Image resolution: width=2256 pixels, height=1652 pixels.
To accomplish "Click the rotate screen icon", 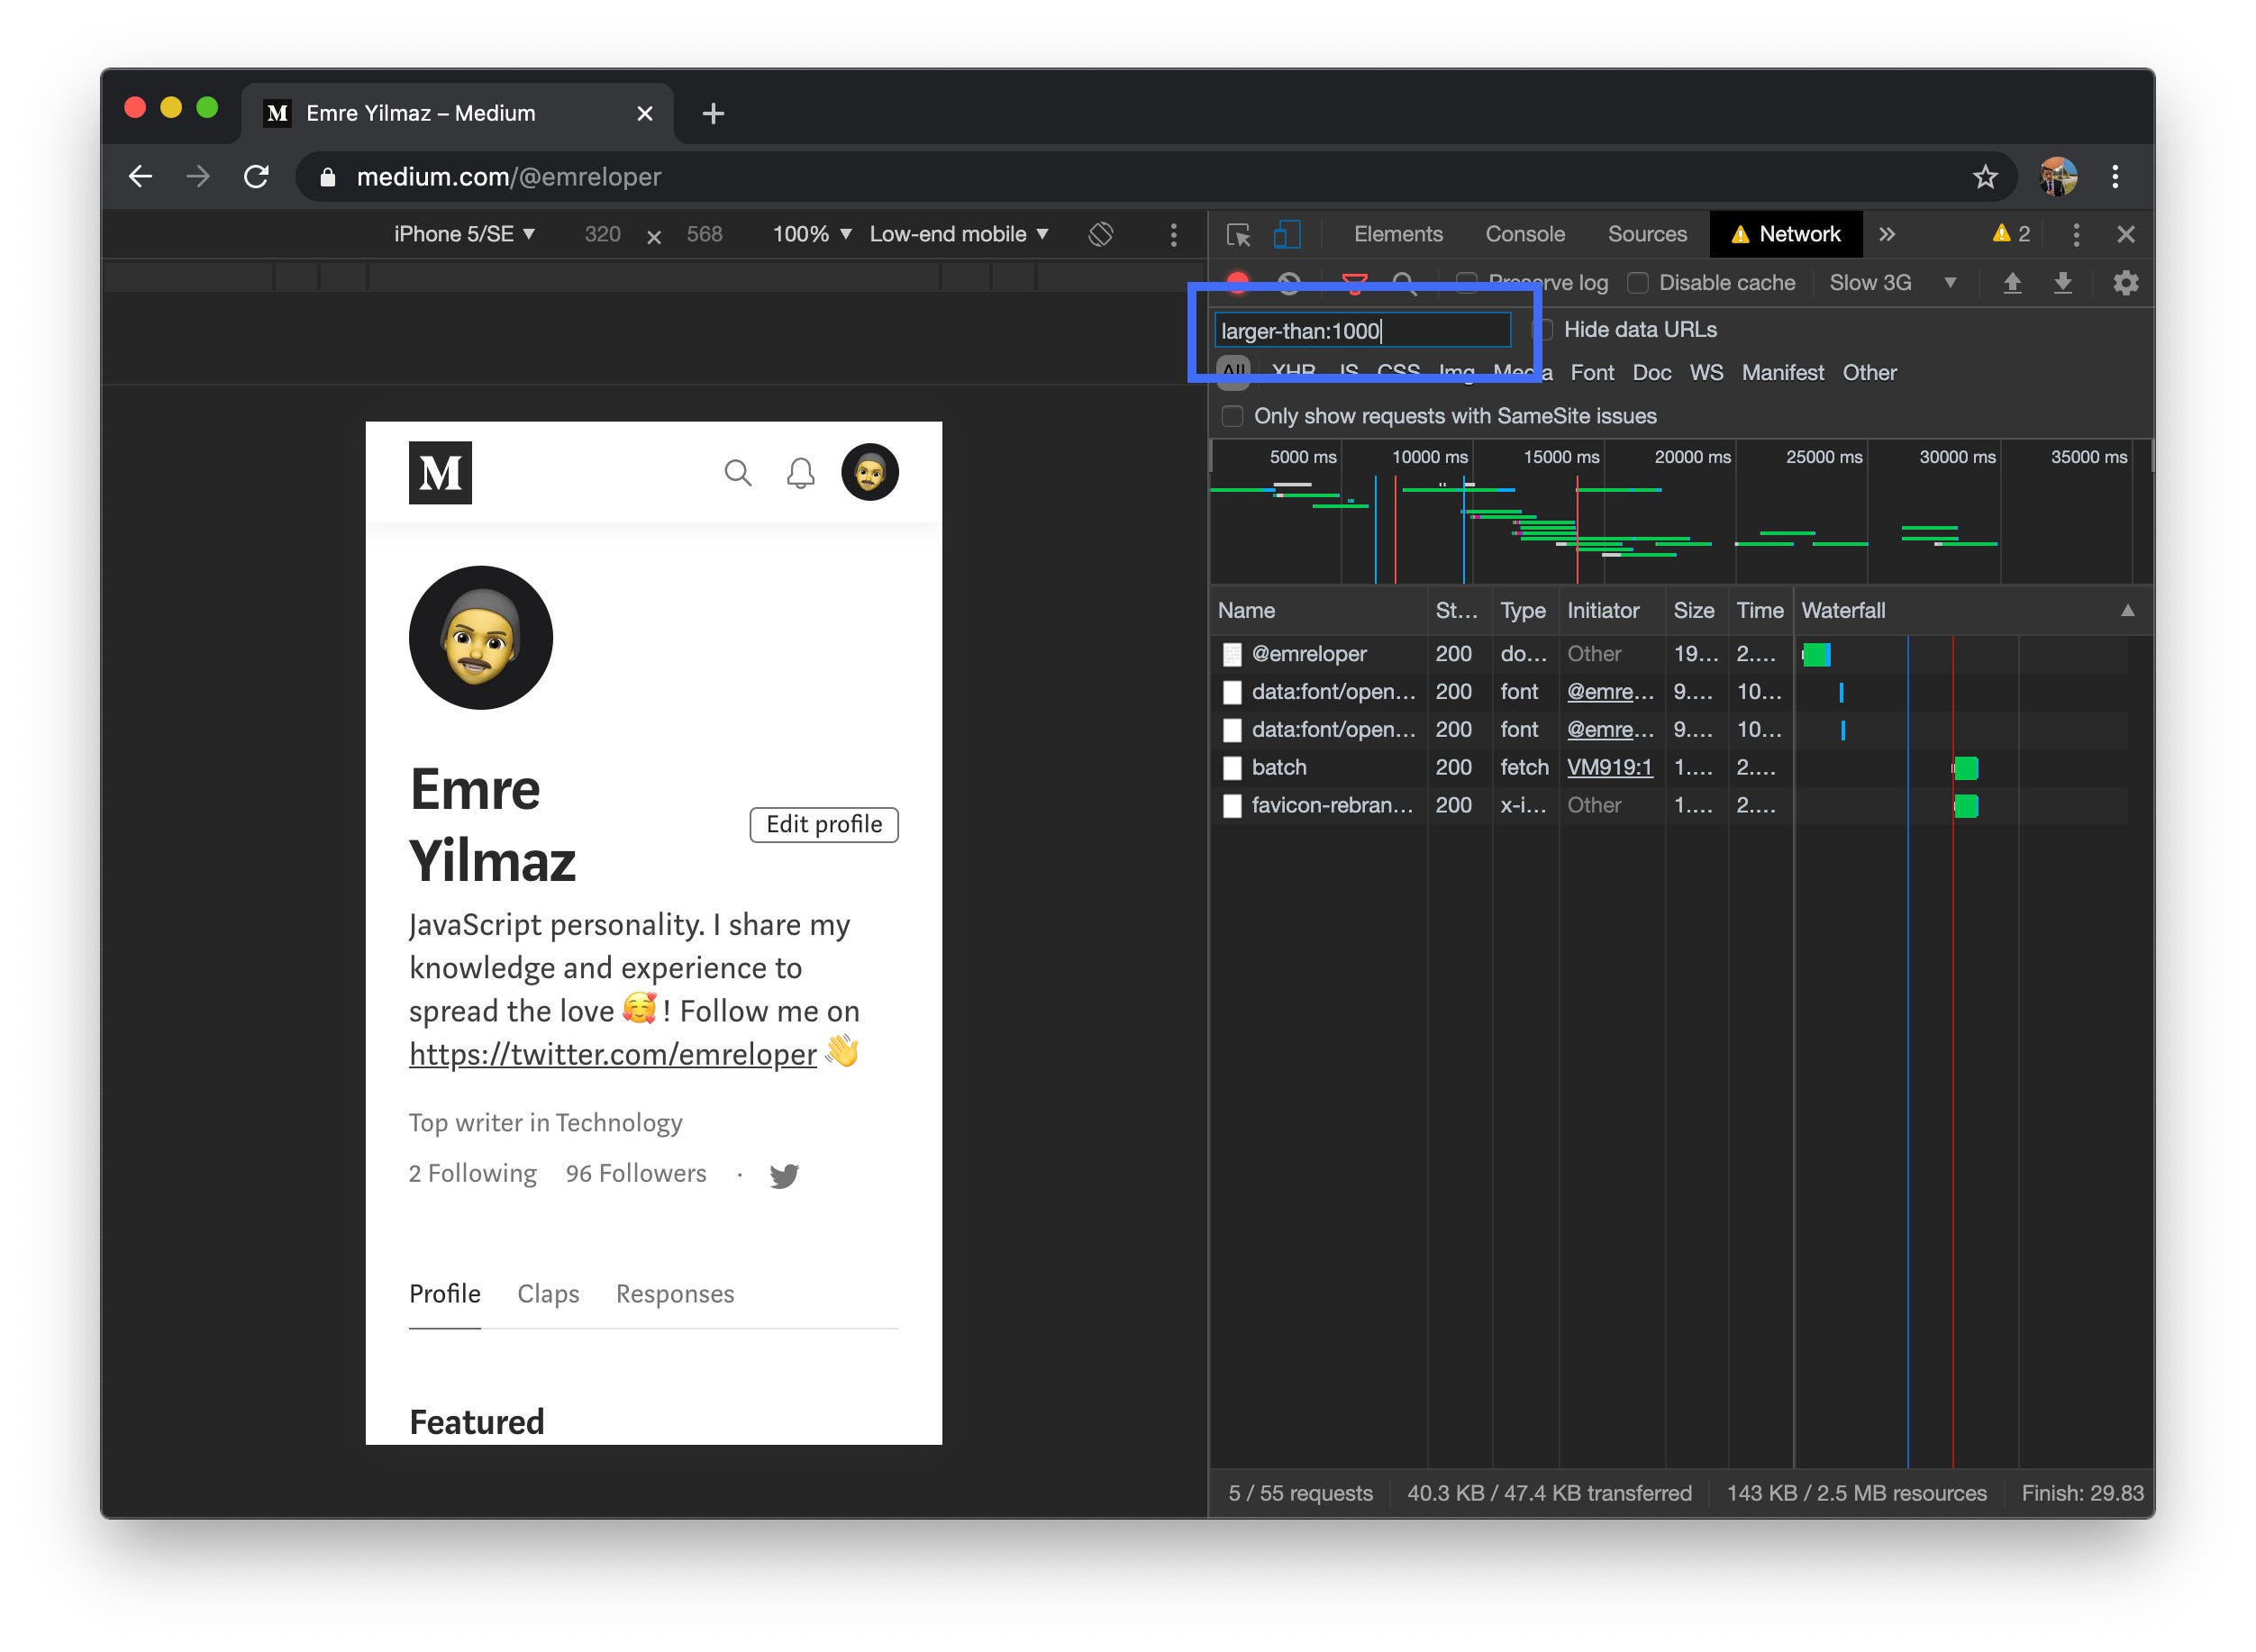I will tap(1100, 234).
